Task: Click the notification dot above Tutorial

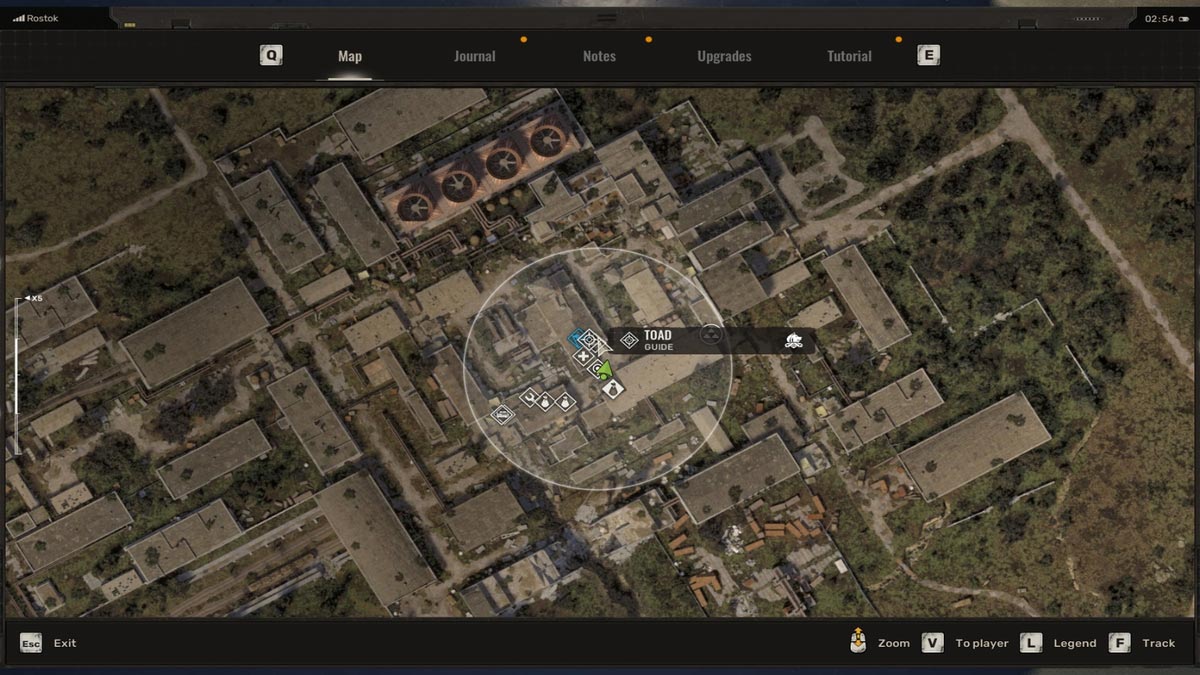Action: click(898, 38)
